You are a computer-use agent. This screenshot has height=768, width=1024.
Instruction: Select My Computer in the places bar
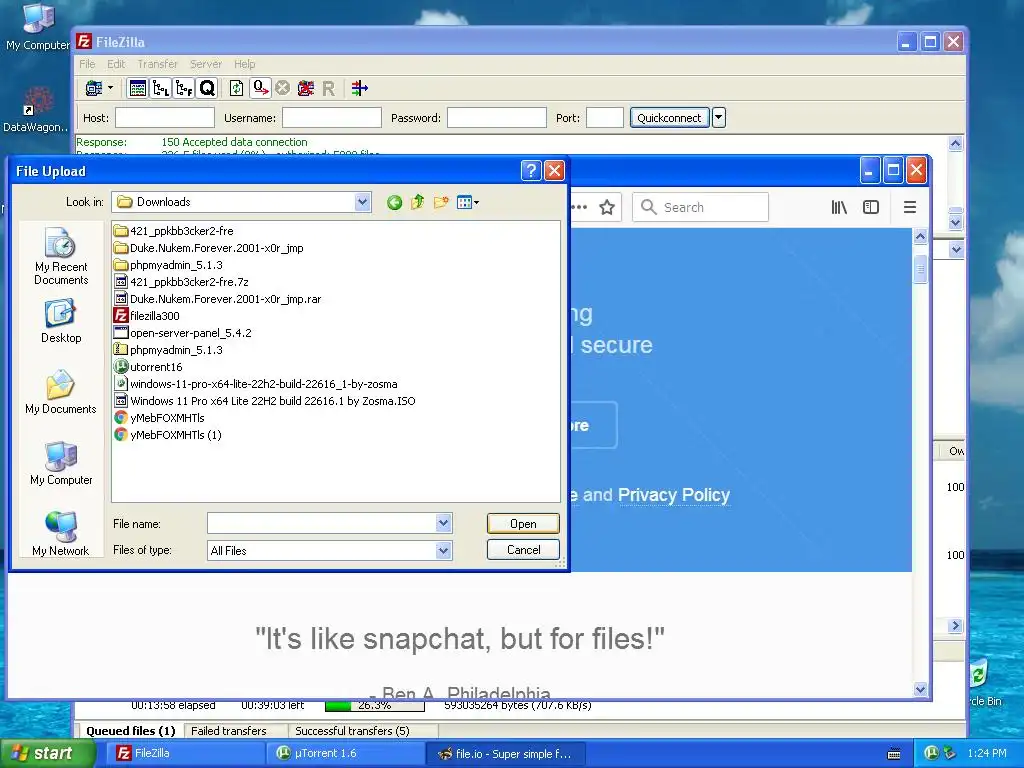click(61, 463)
